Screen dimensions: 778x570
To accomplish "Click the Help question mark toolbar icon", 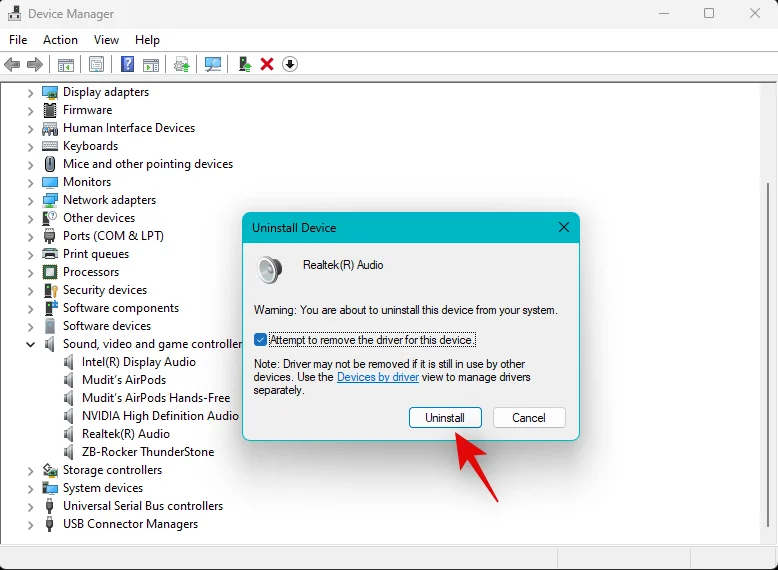I will coord(127,64).
